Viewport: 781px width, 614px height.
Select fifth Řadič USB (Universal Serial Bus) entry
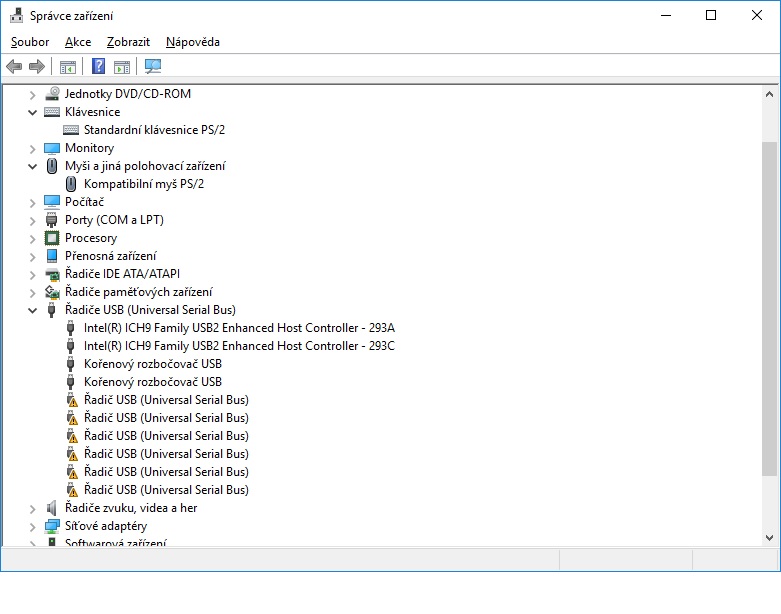166,472
